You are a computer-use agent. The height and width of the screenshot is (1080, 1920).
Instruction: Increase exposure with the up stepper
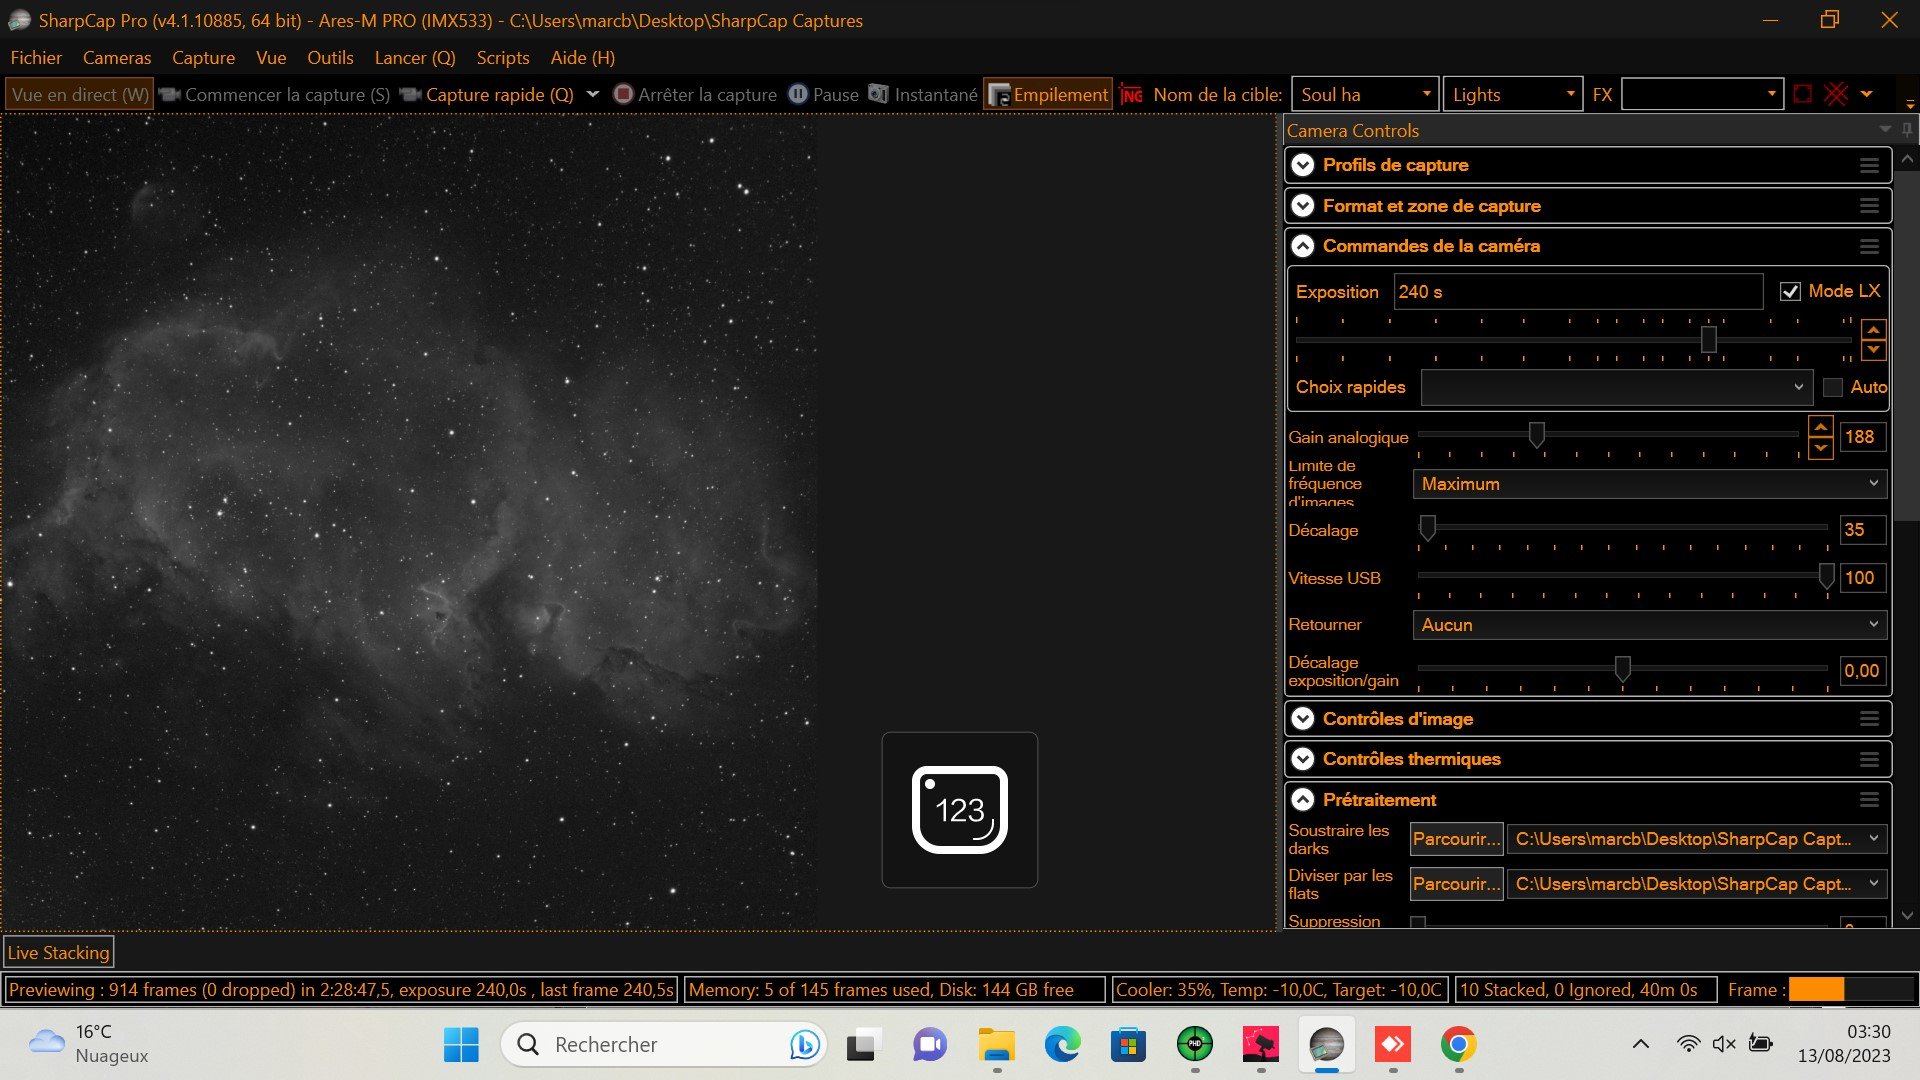1873,329
